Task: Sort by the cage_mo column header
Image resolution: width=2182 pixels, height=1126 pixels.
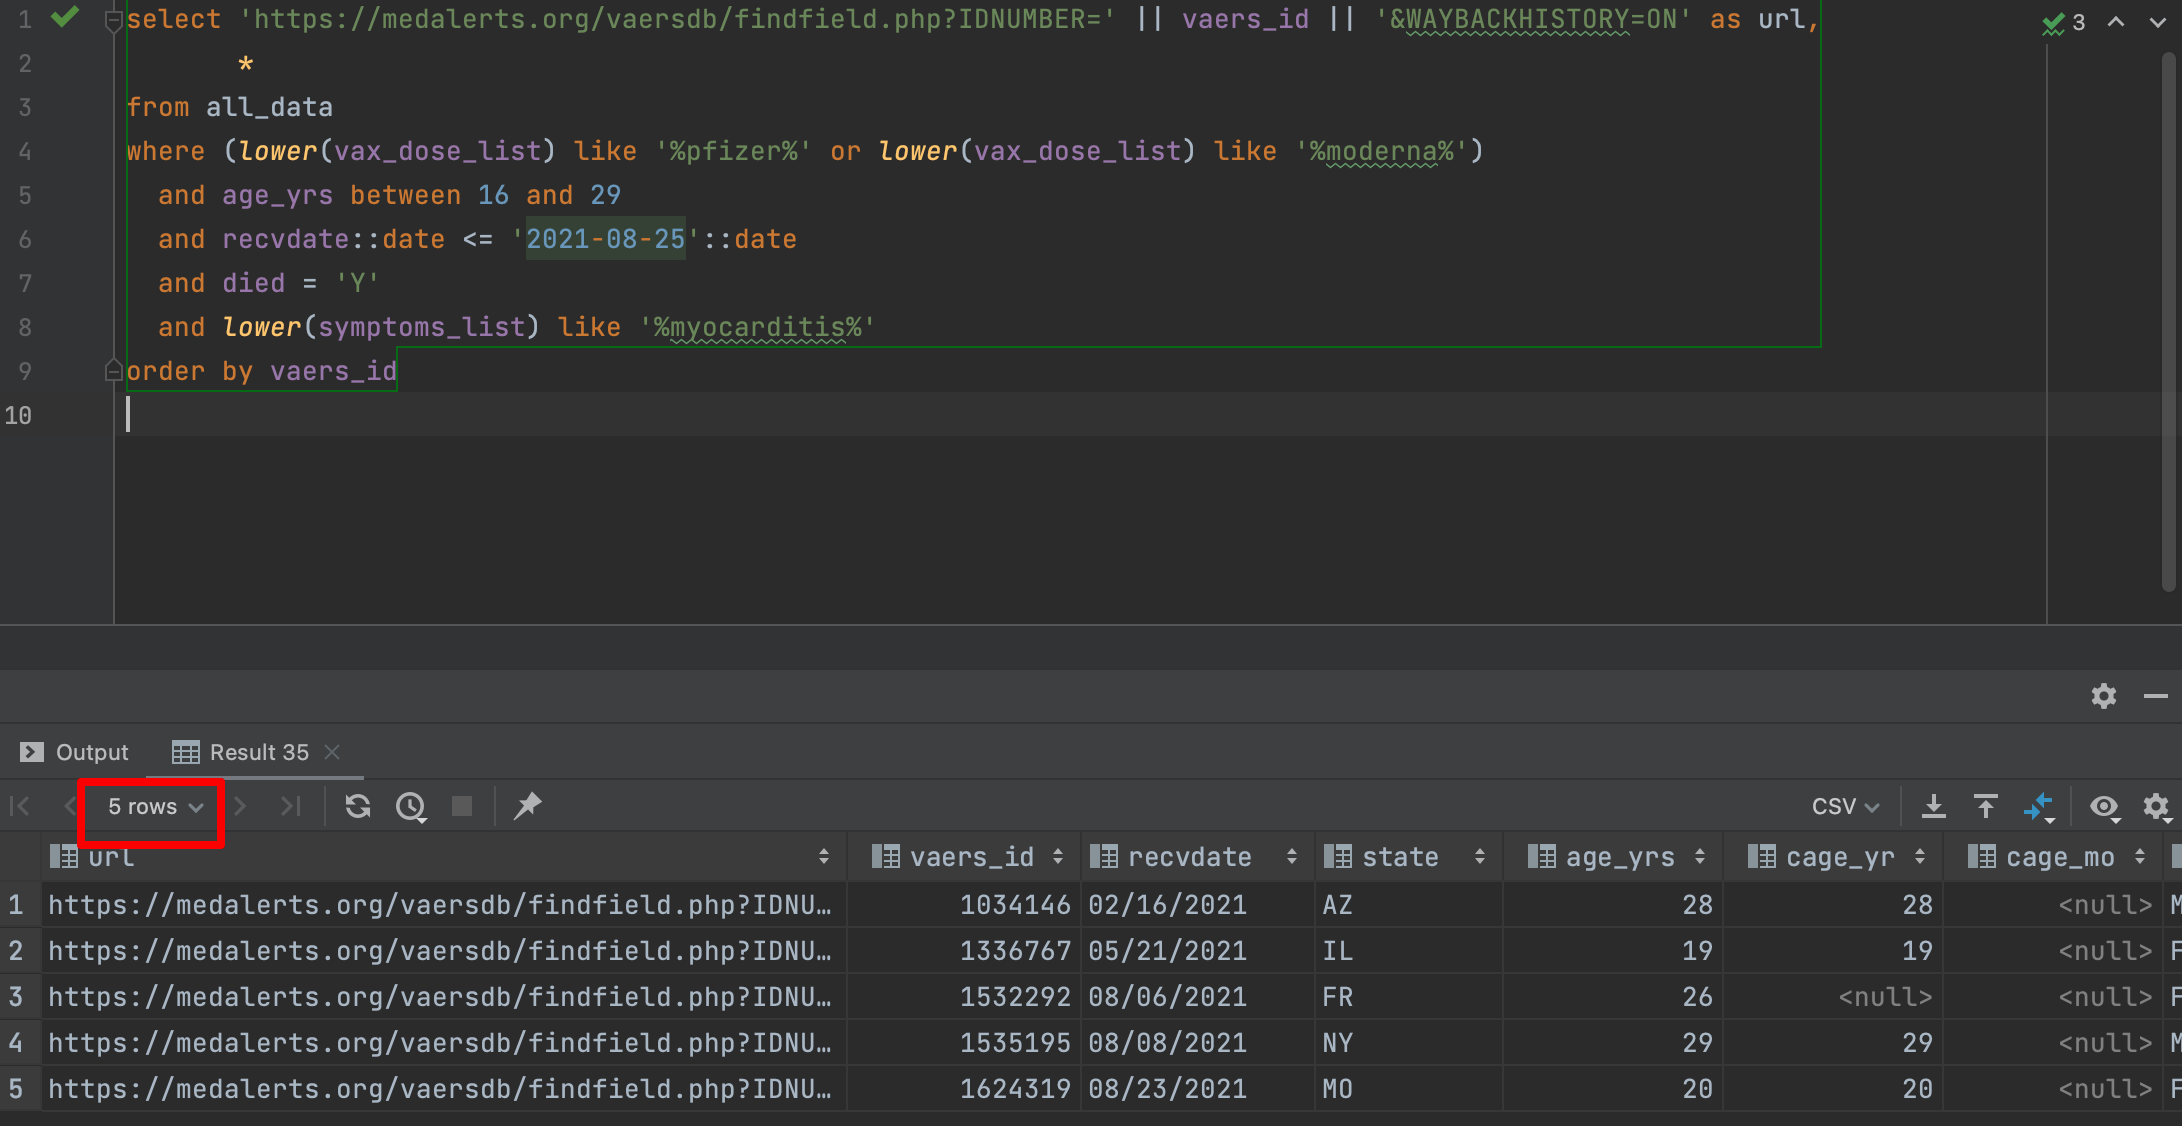Action: [2054, 857]
